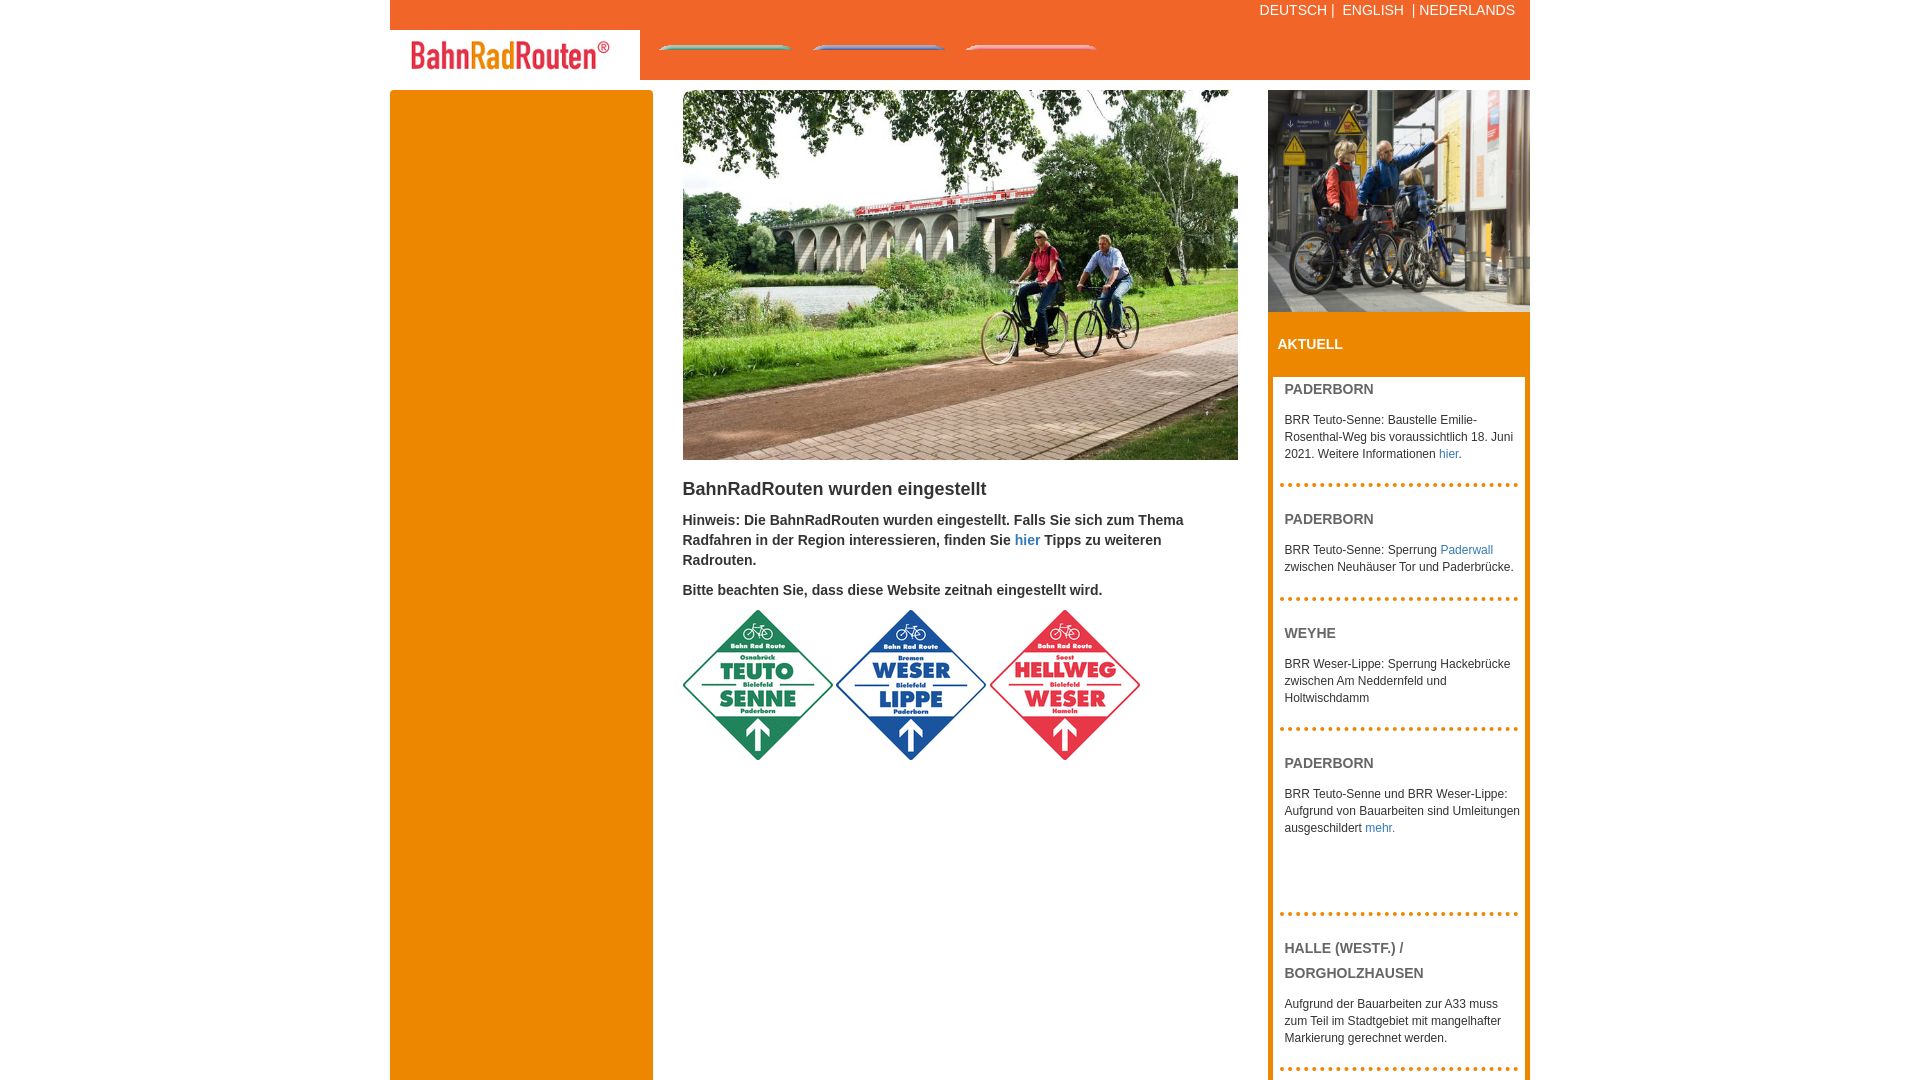This screenshot has height=1080, width=1920.
Task: Click the AKTUELL section header
Action: click(1310, 344)
